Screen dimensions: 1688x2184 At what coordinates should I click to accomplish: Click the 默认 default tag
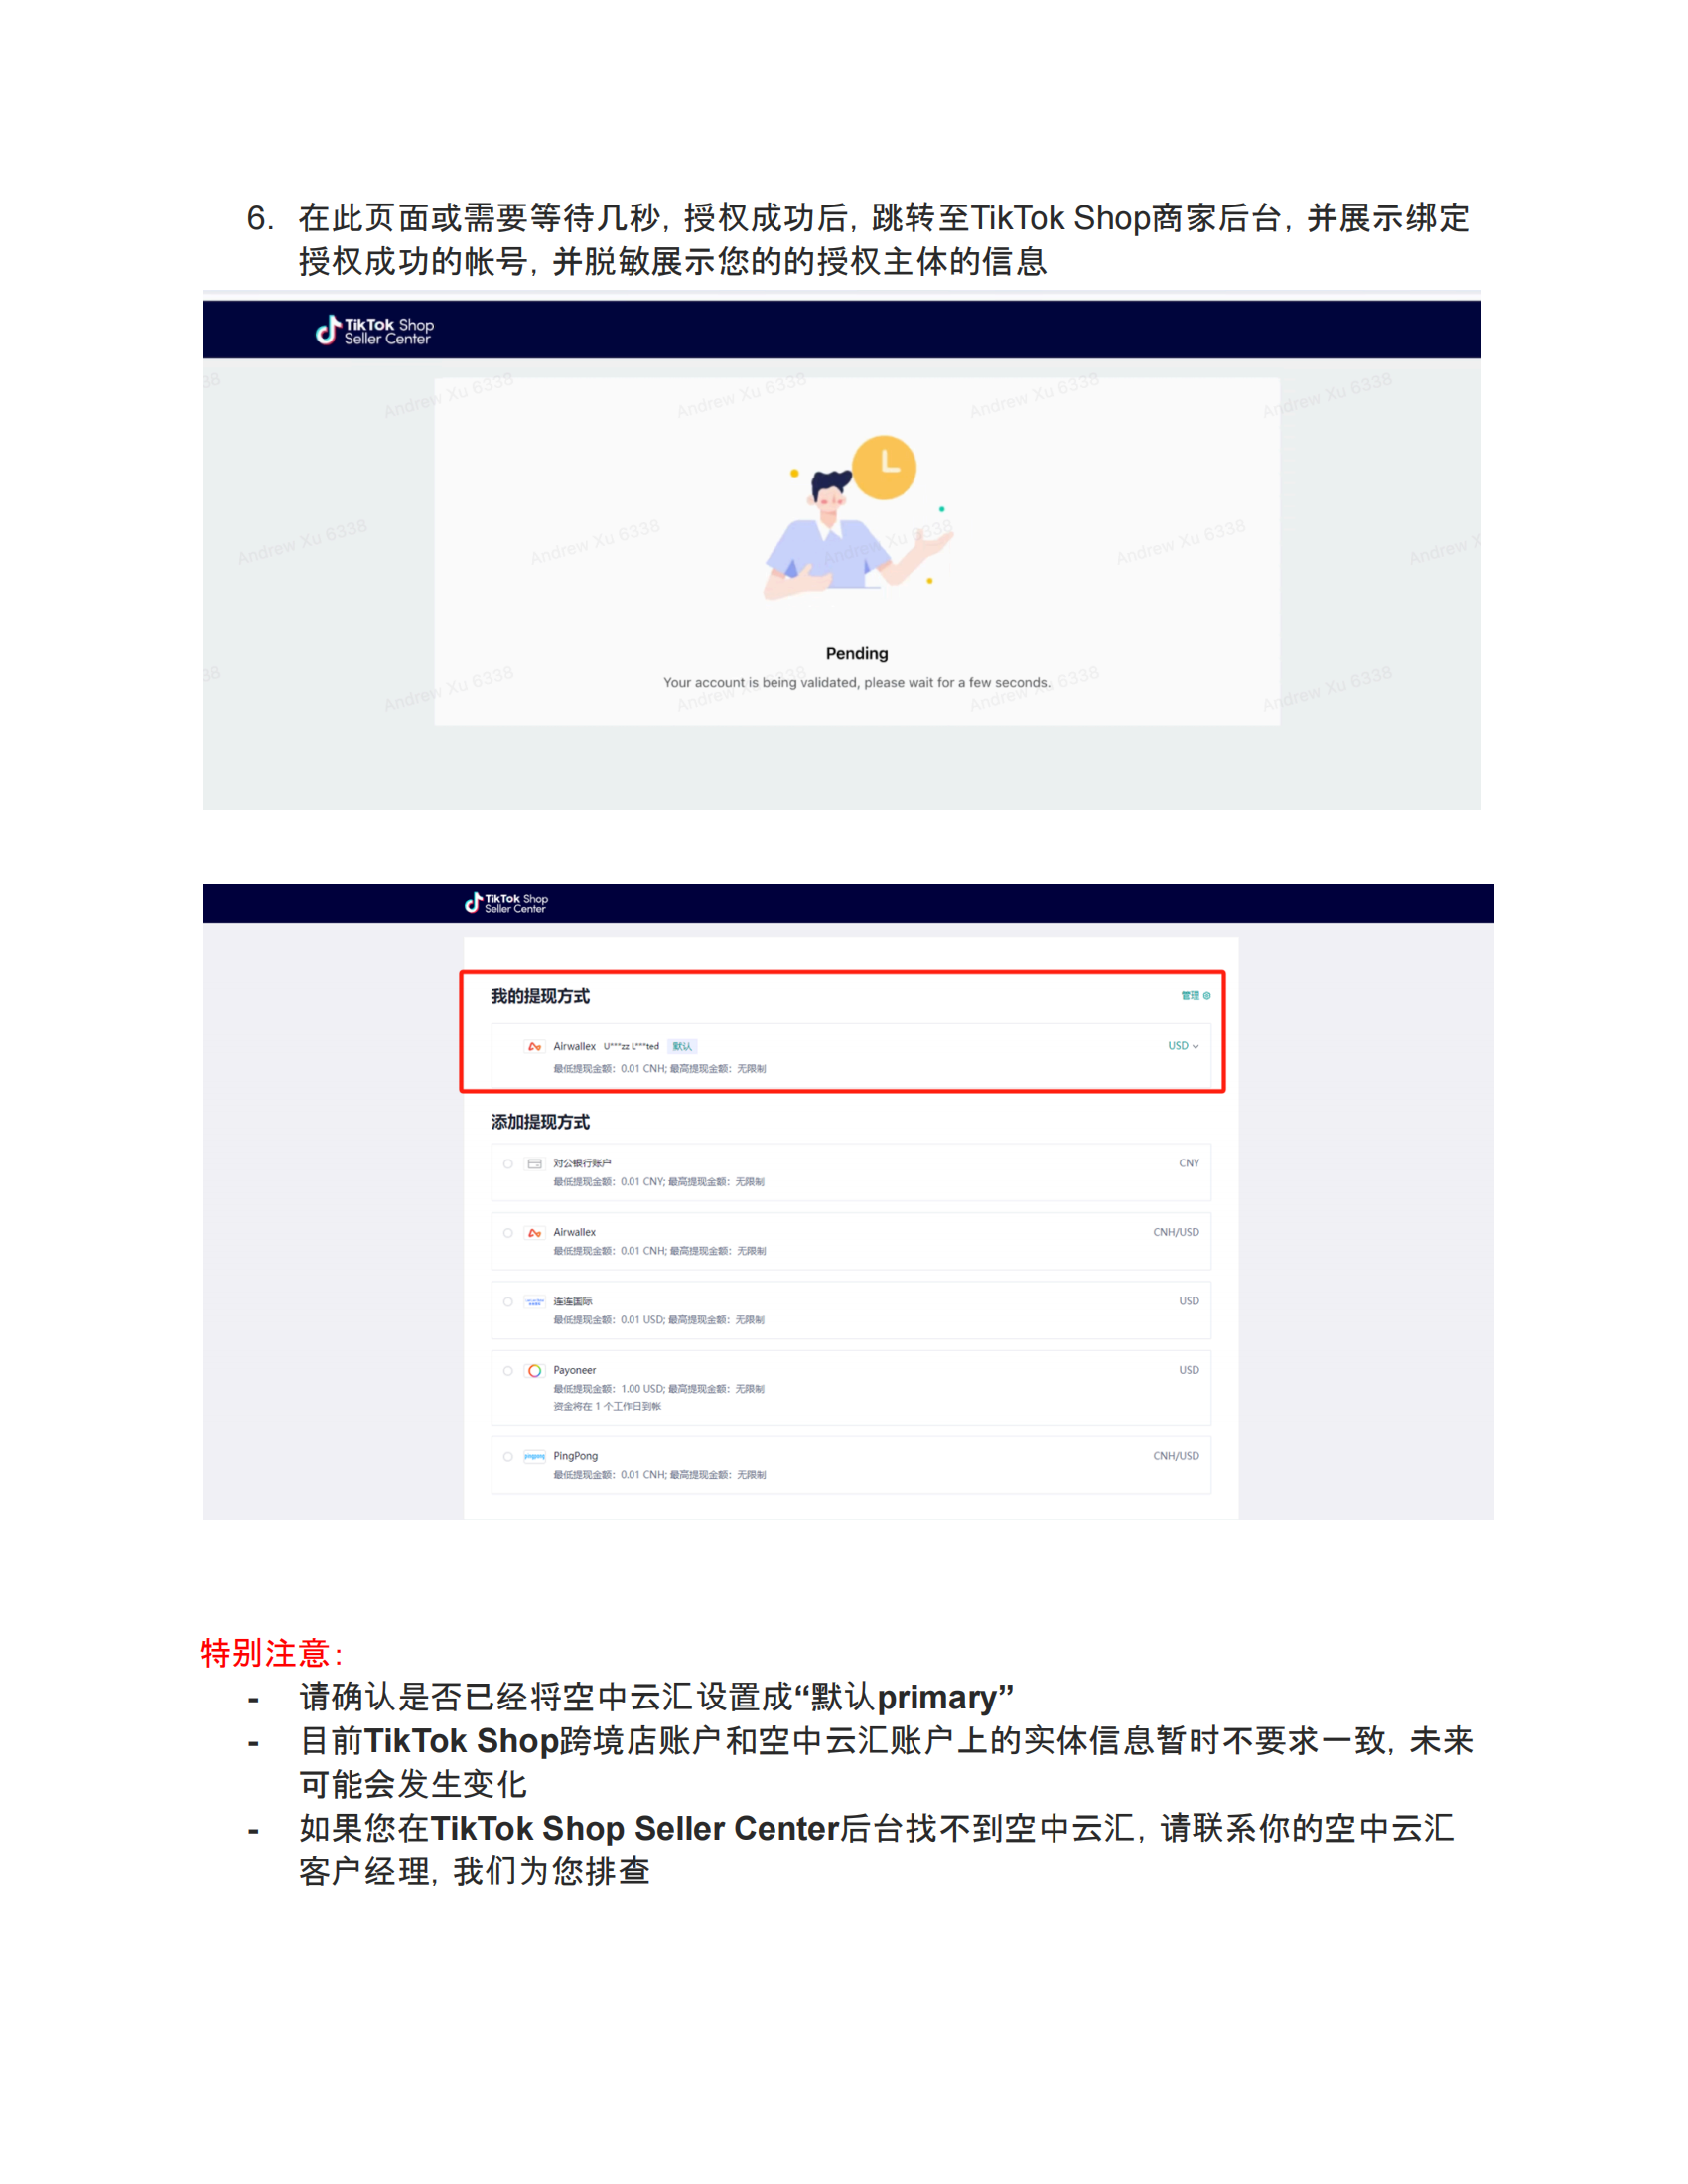coord(682,1046)
